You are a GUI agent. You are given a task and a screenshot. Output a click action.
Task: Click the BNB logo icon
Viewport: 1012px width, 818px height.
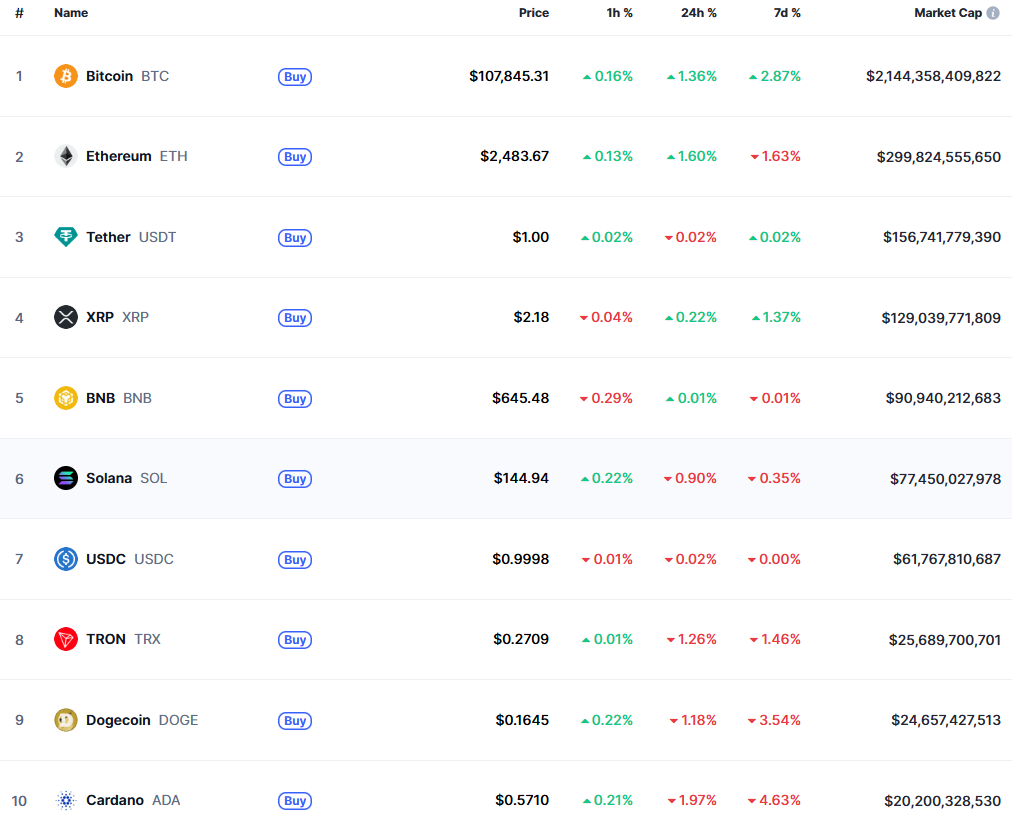65,398
